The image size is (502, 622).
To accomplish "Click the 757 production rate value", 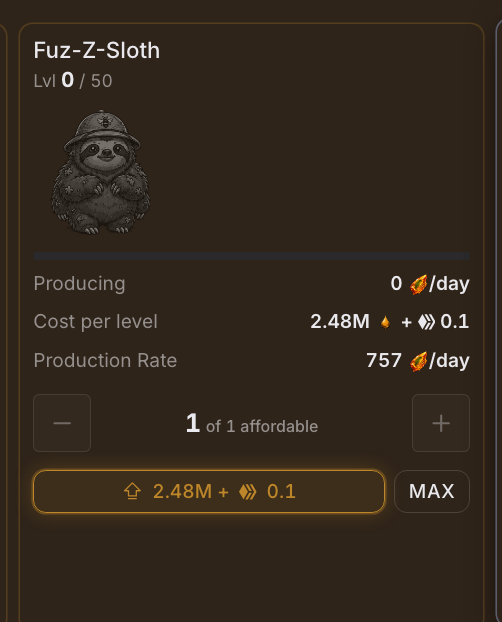I will coord(384,360).
